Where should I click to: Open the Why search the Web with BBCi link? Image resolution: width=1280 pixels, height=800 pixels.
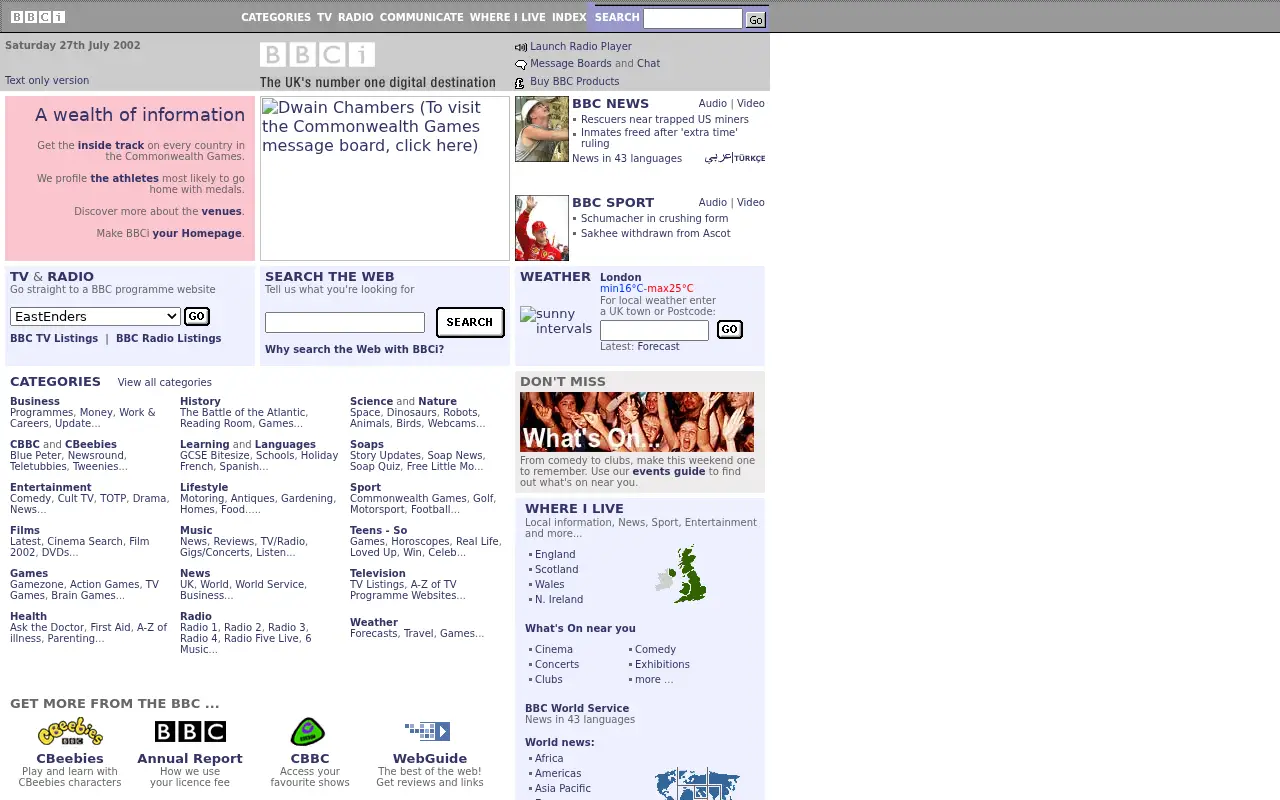pyautogui.click(x=355, y=349)
